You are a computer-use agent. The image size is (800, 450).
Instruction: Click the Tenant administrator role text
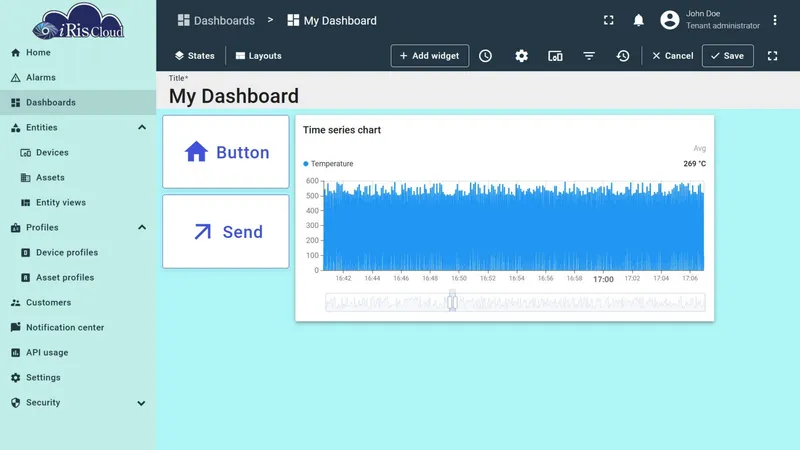pyautogui.click(x=722, y=26)
